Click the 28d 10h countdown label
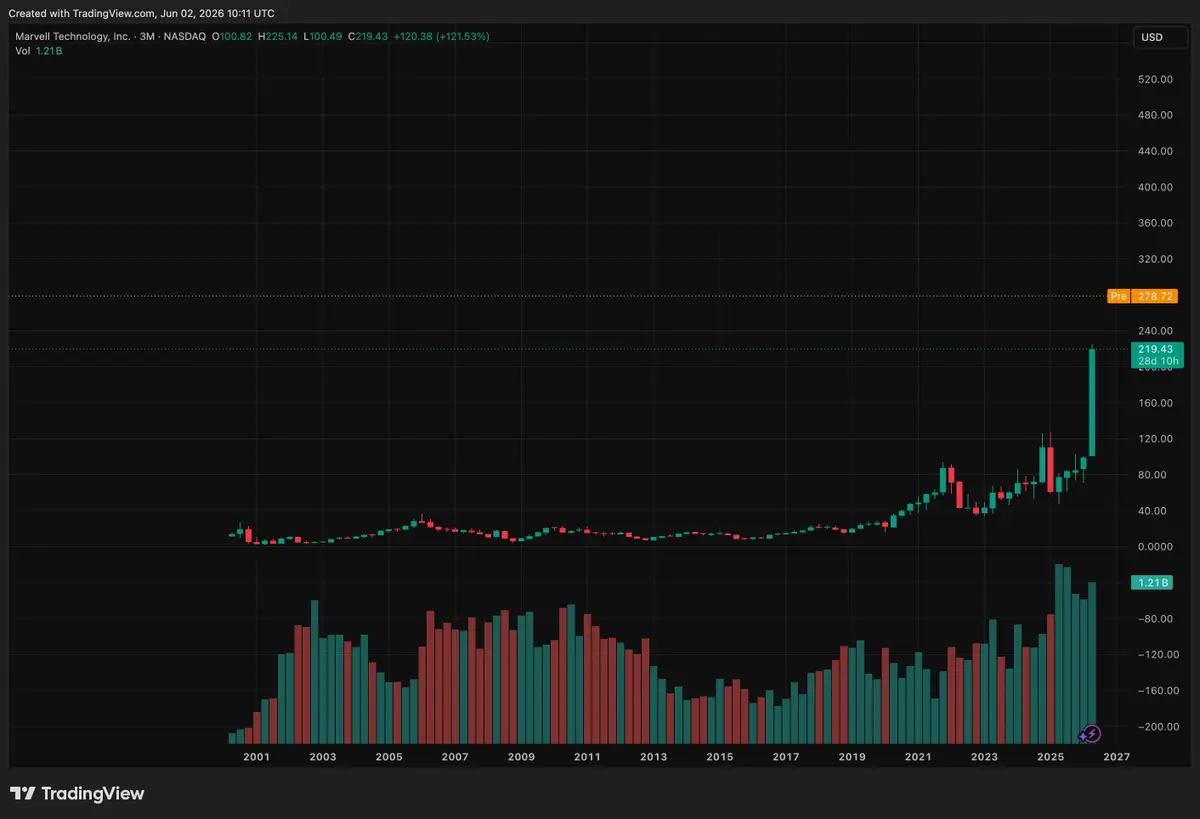The image size is (1200, 819). pos(1160,361)
